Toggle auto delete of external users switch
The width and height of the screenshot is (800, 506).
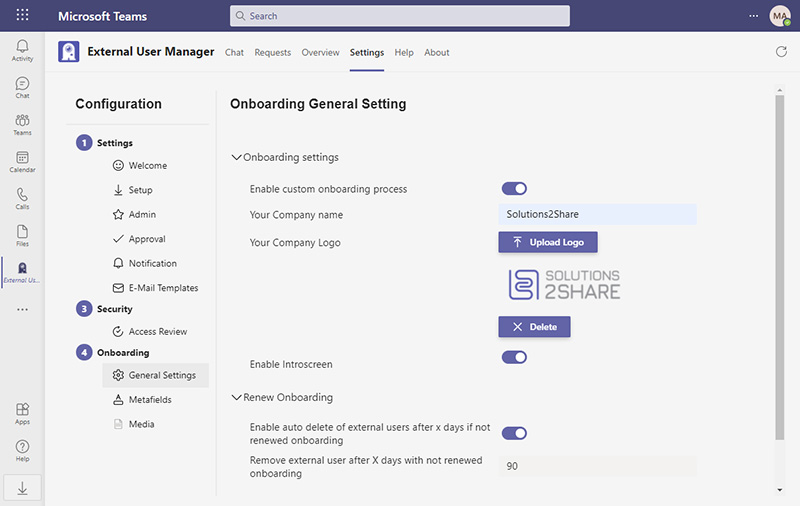[514, 433]
